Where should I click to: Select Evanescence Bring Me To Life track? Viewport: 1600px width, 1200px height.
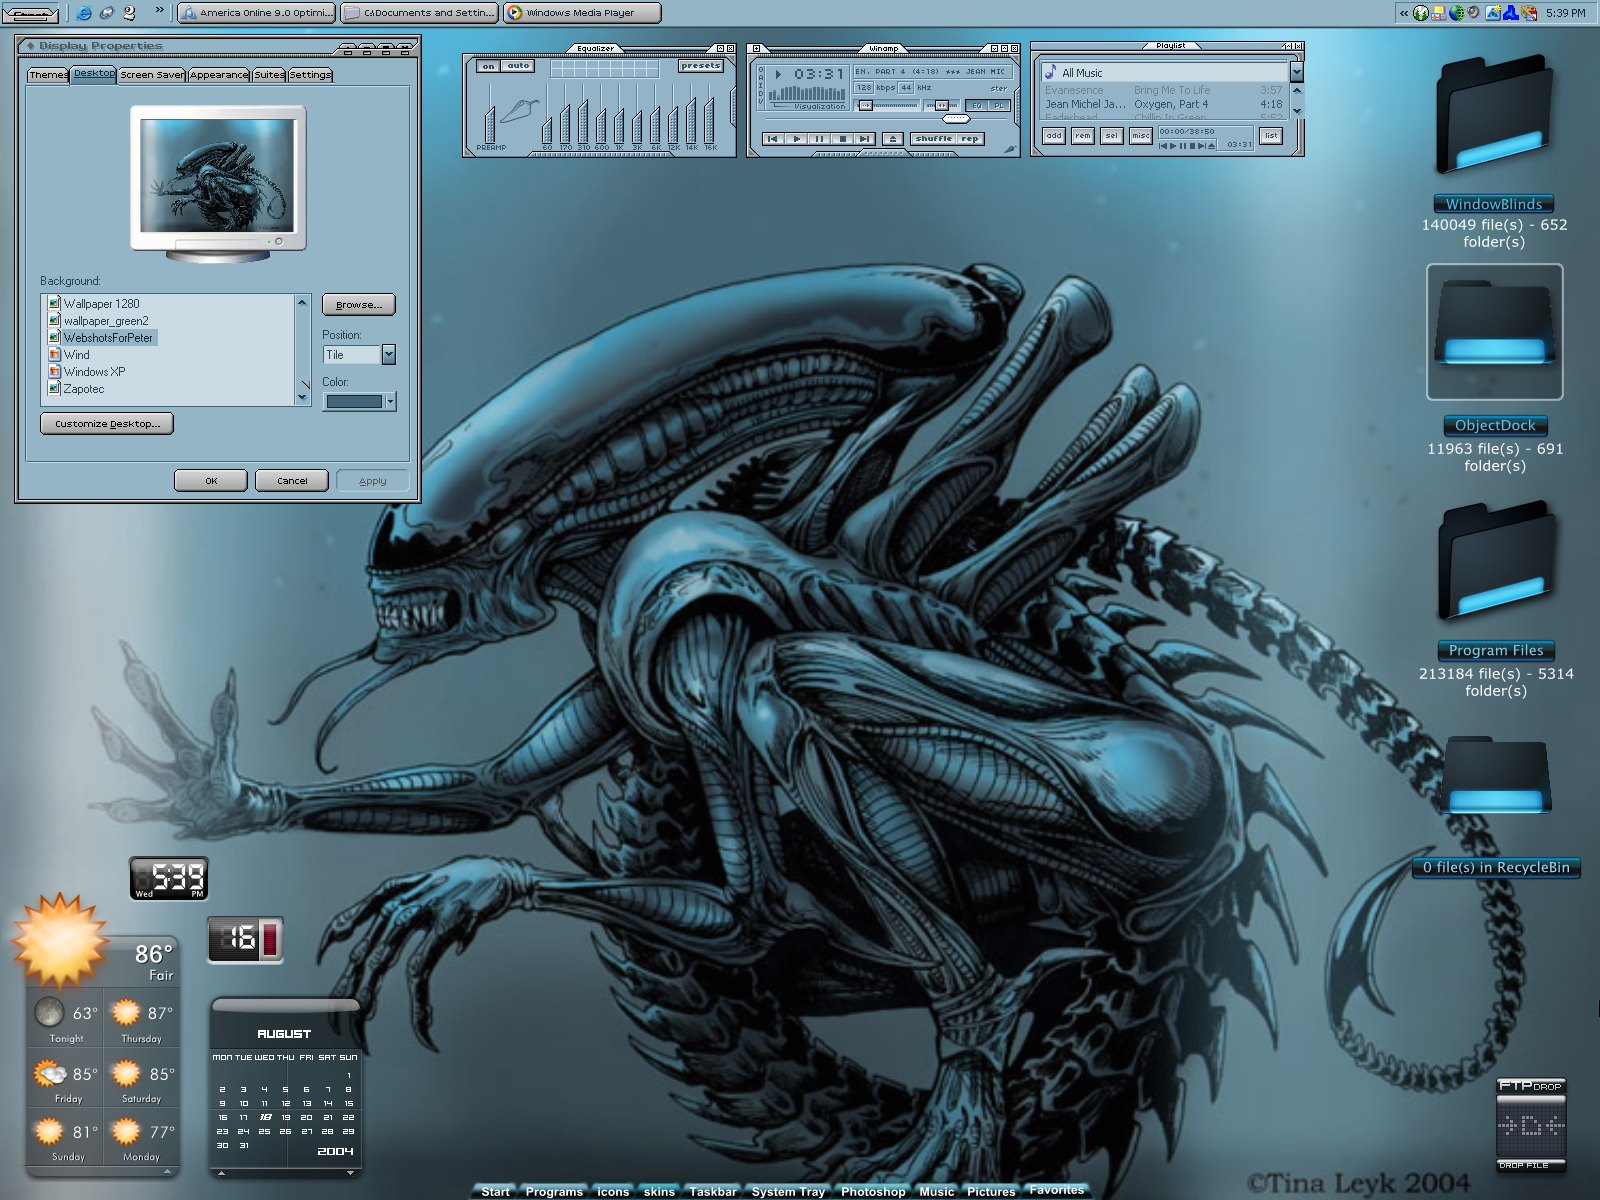[x=1164, y=90]
